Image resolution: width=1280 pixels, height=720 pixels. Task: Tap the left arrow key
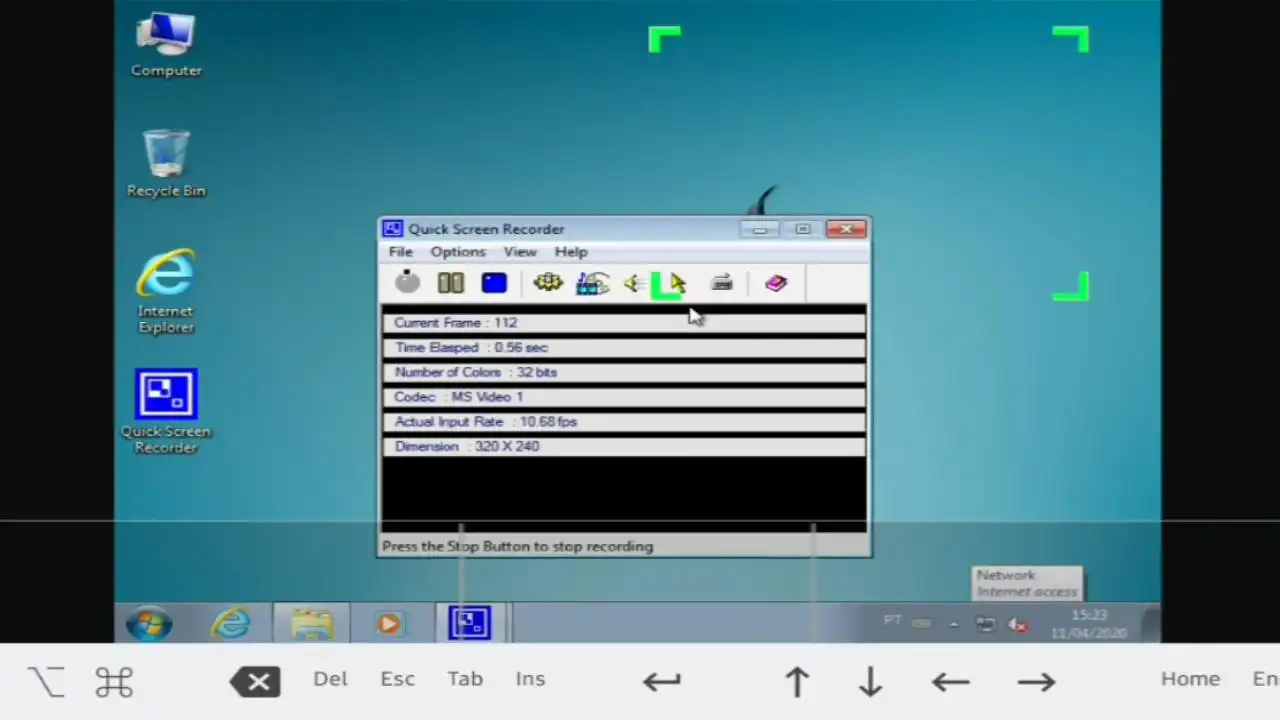pyautogui.click(x=950, y=682)
